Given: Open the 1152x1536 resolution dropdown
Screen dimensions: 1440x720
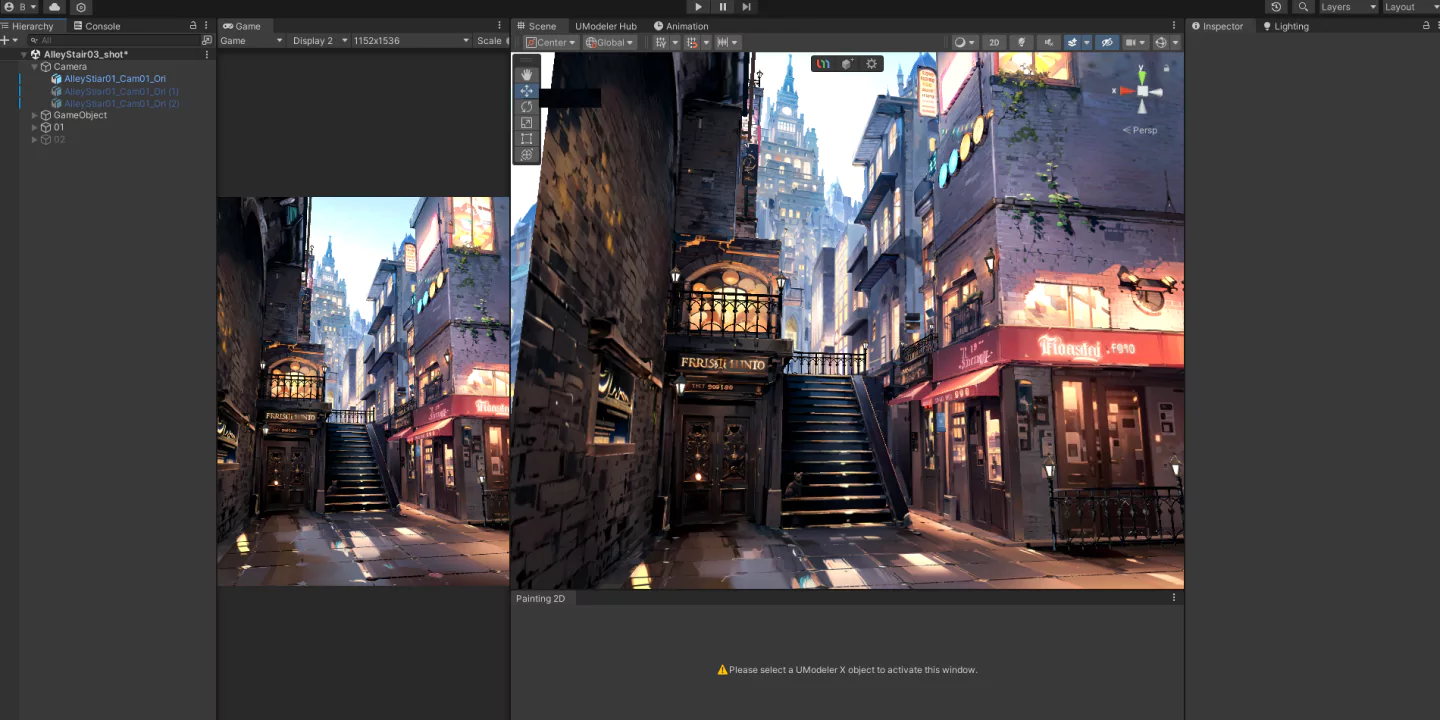Looking at the screenshot, I should 410,41.
